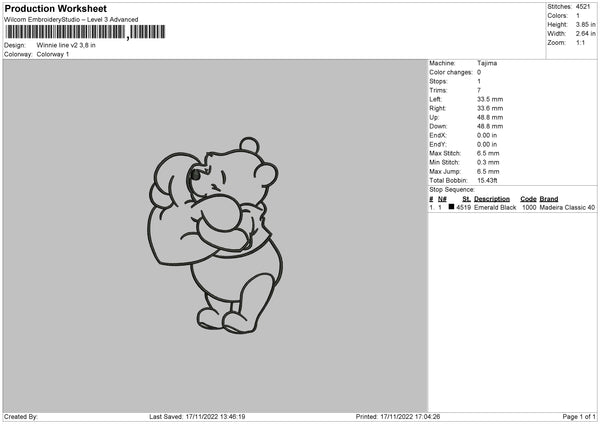Screen dimensions: 600x424
Task: Click the barcode below the title
Action: click(85, 32)
